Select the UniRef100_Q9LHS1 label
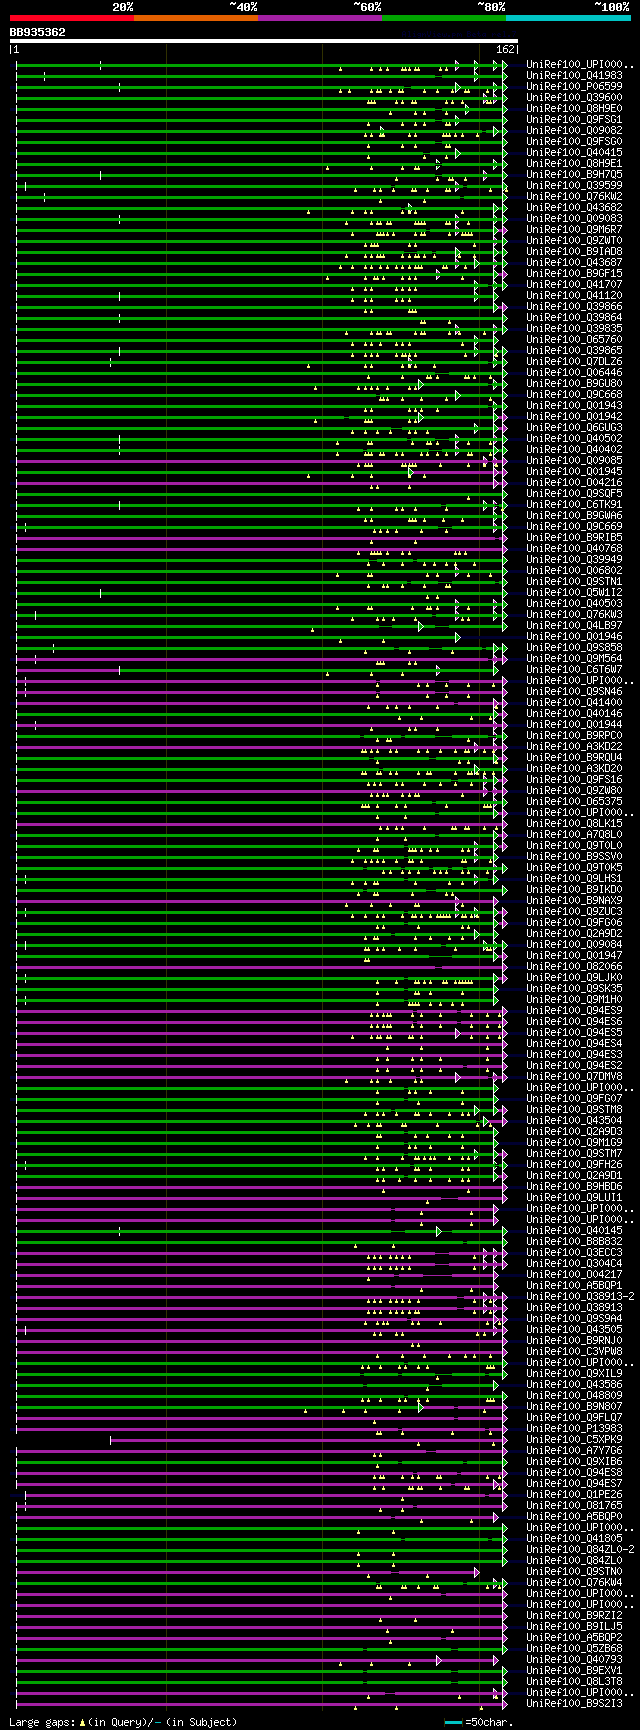This screenshot has width=640, height=1730. click(574, 878)
